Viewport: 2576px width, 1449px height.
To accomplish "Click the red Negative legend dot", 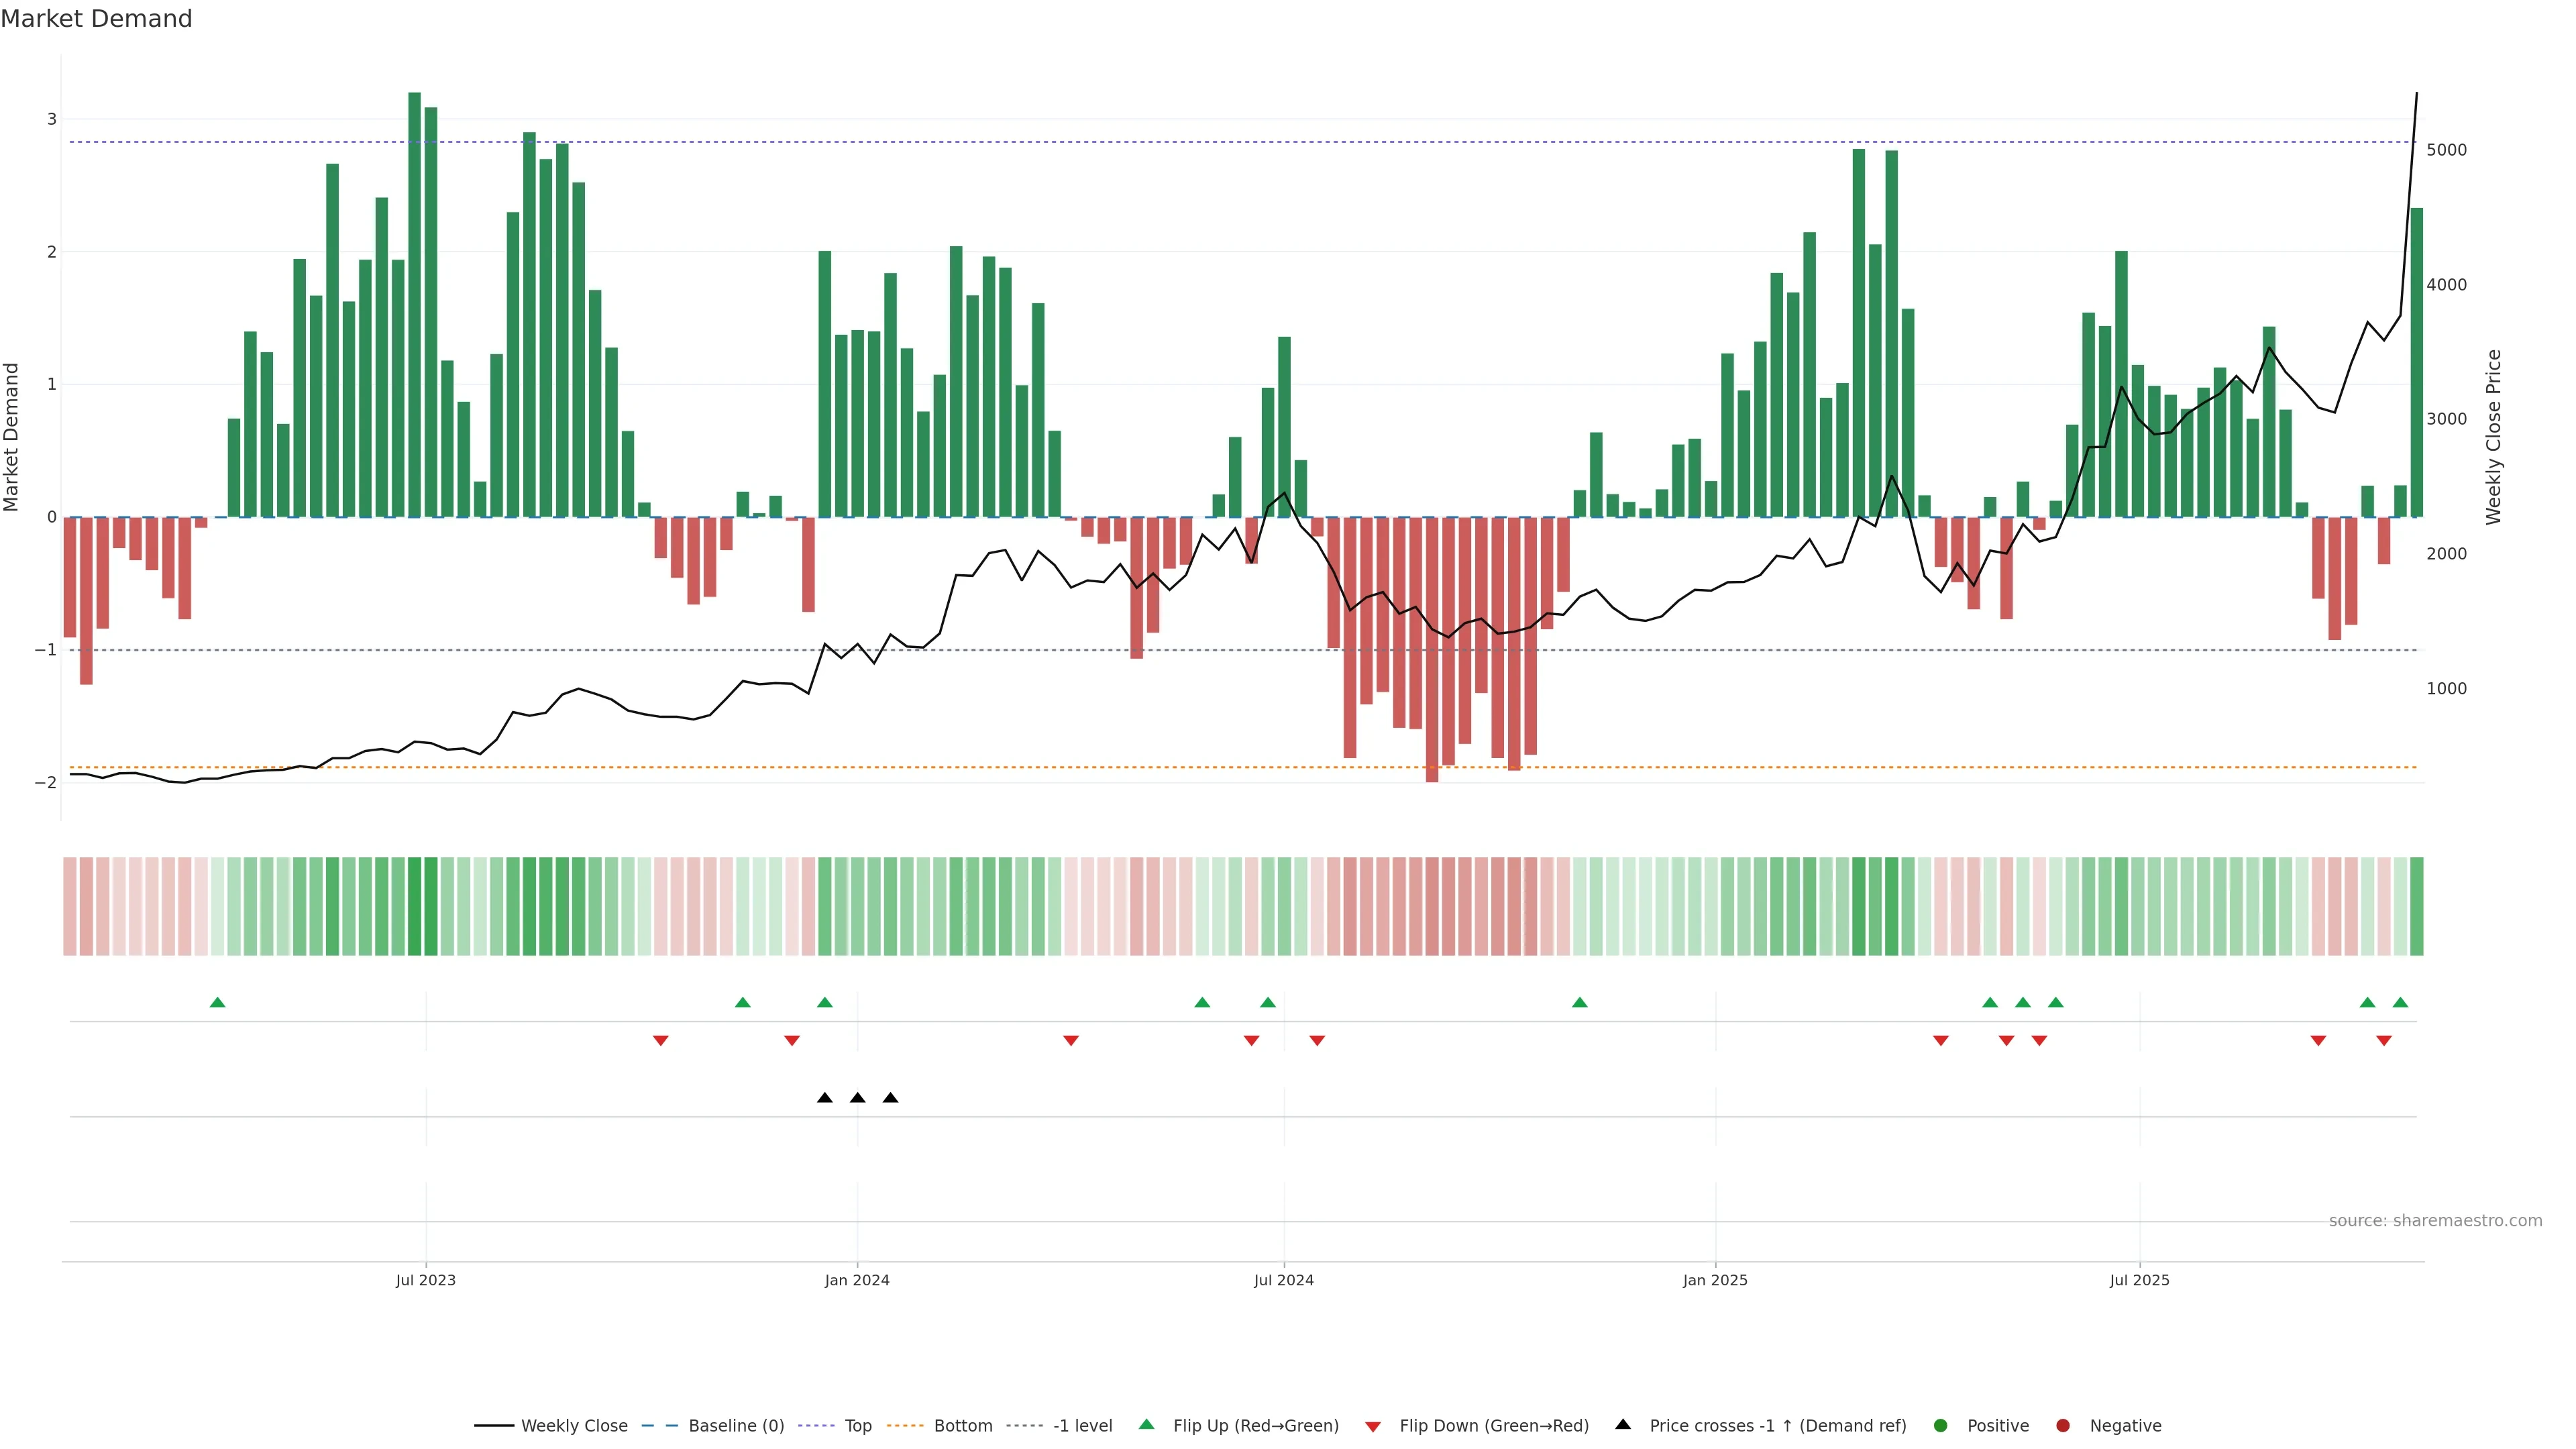I will [x=2063, y=1426].
